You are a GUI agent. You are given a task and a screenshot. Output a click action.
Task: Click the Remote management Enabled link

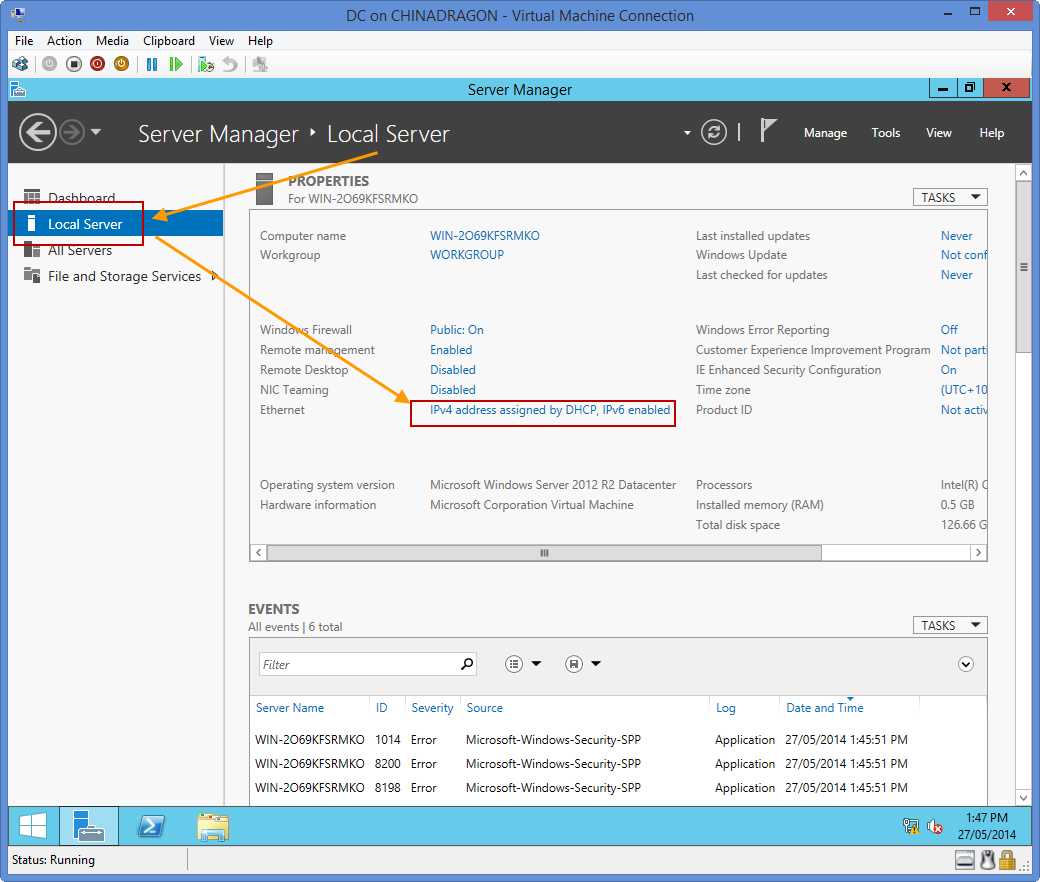[x=451, y=349]
